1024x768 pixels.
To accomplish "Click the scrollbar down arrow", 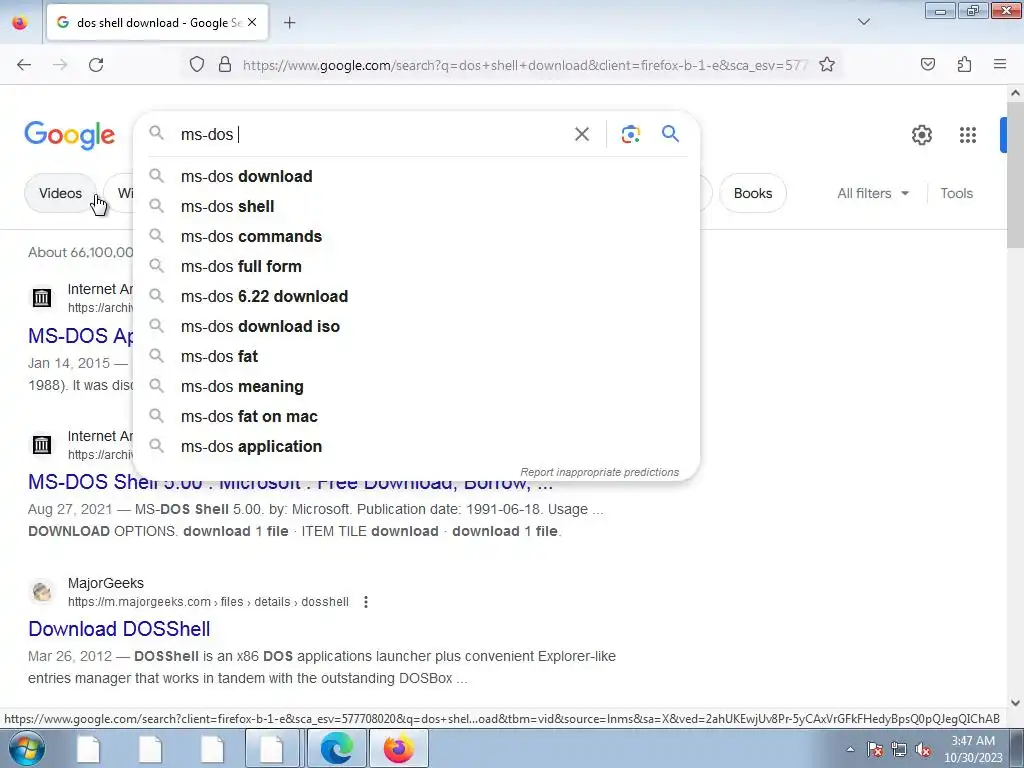I will pos(1015,703).
